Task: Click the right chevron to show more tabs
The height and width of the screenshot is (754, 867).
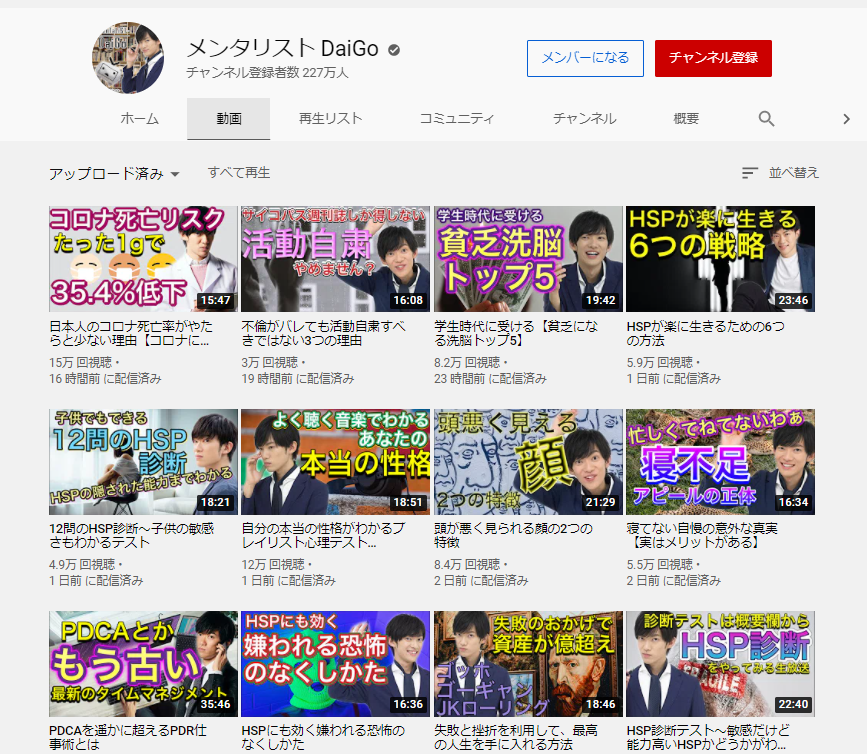Action: [x=846, y=119]
